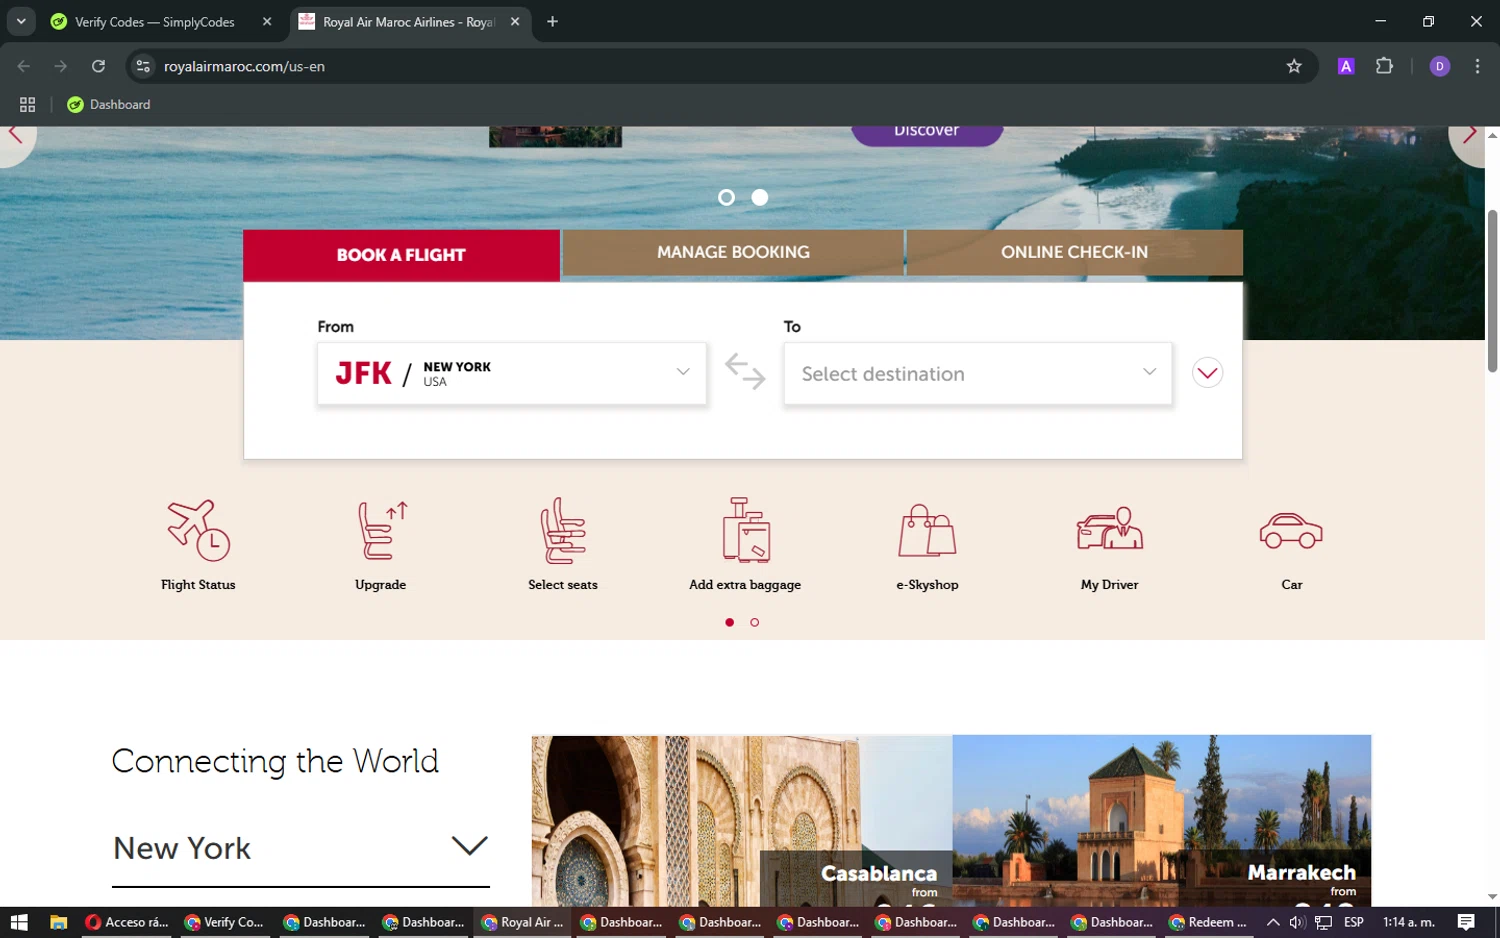Open the e-Skyshop shopping bags icon

click(927, 530)
